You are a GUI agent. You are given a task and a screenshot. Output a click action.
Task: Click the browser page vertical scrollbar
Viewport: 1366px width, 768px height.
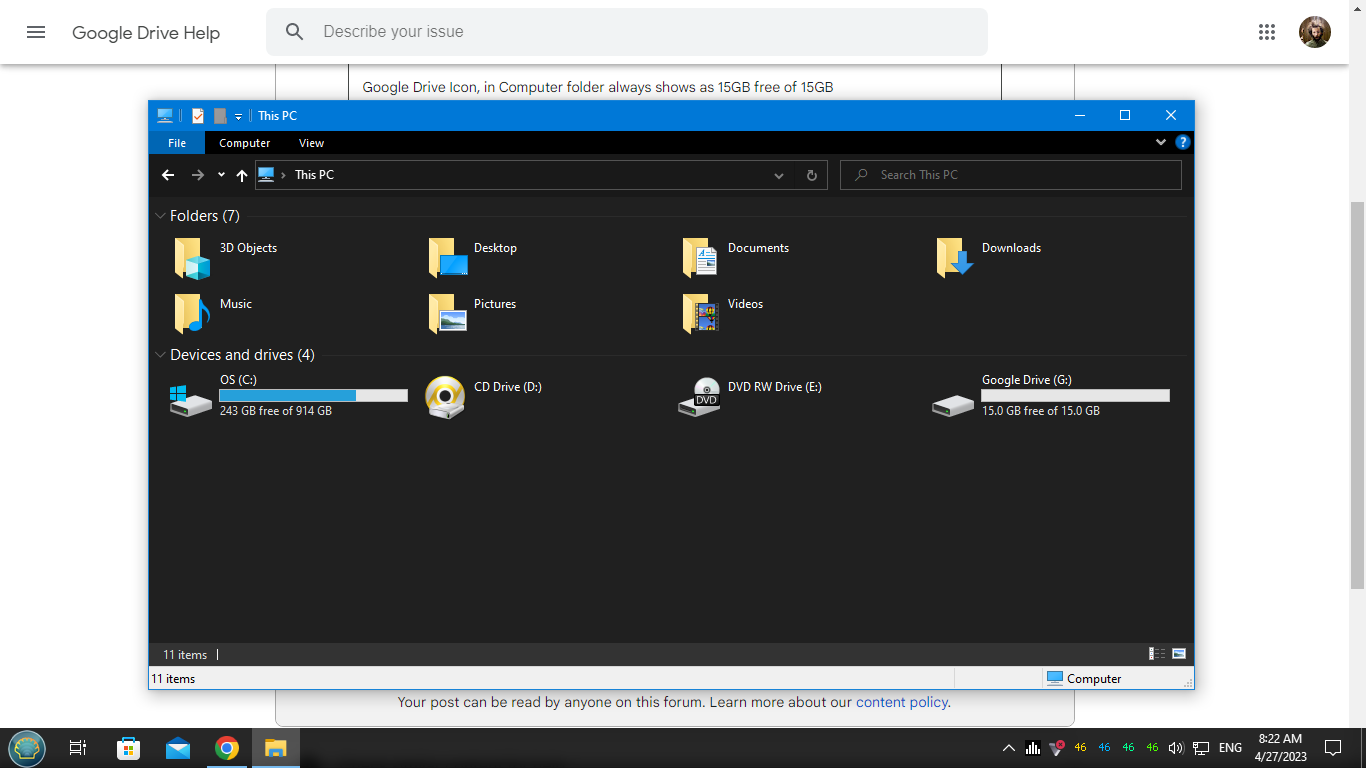1357,395
